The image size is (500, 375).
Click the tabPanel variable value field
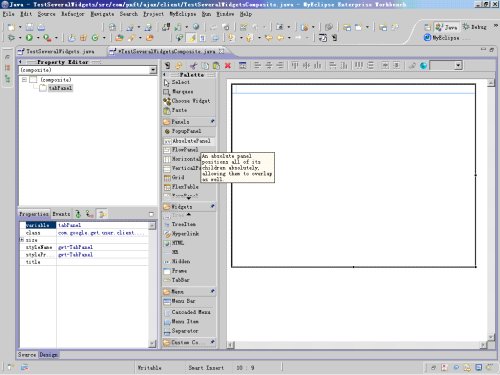click(x=102, y=225)
